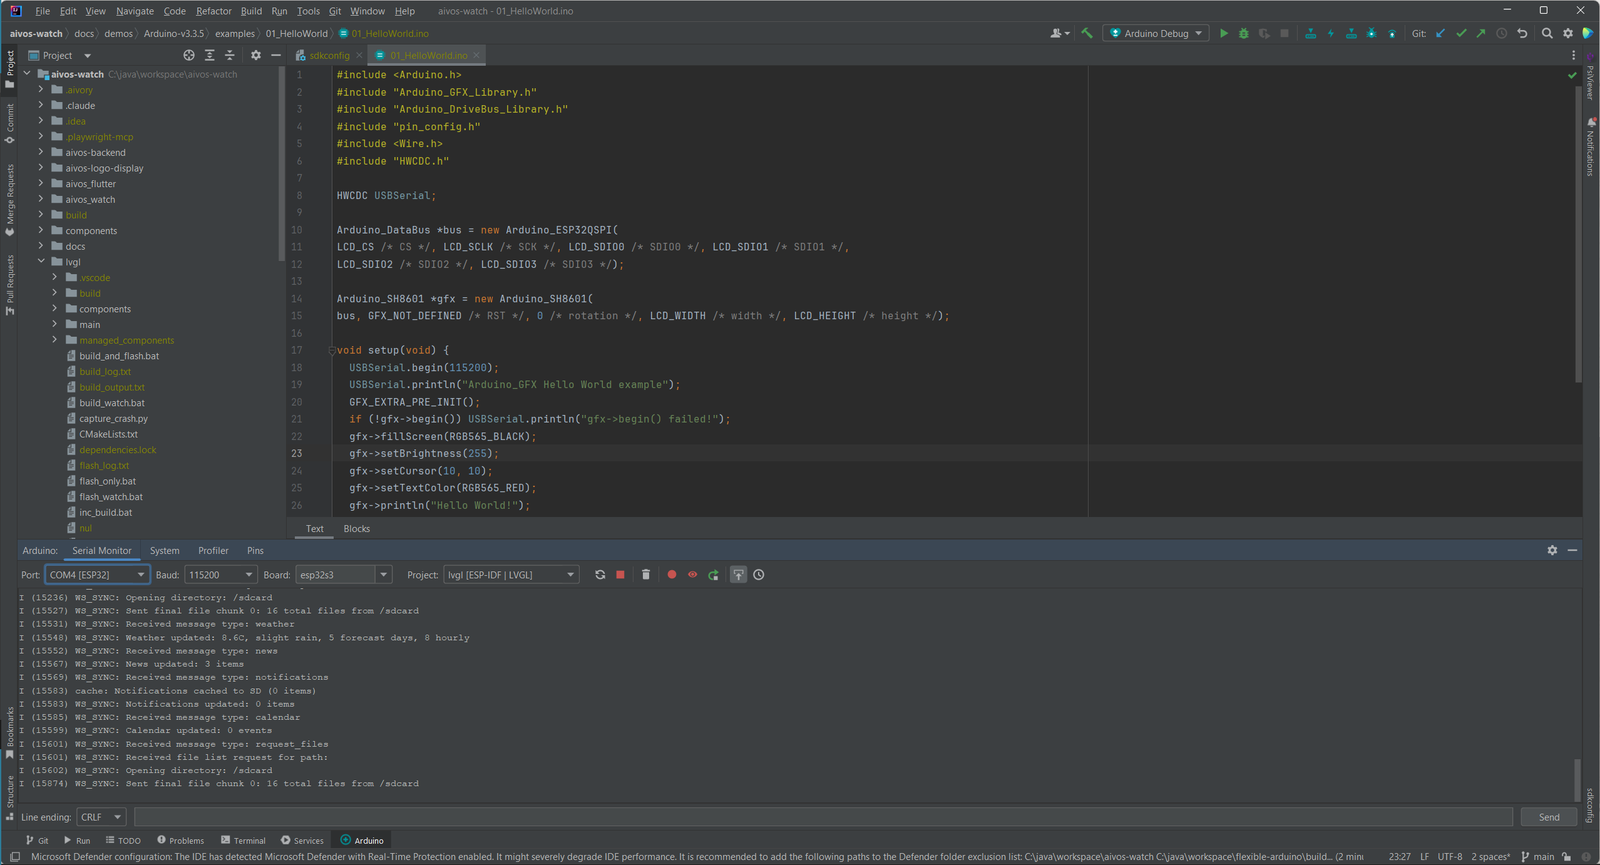The height and width of the screenshot is (865, 1600).
Task: Stop the serial monitor with the red square
Action: pyautogui.click(x=620, y=575)
